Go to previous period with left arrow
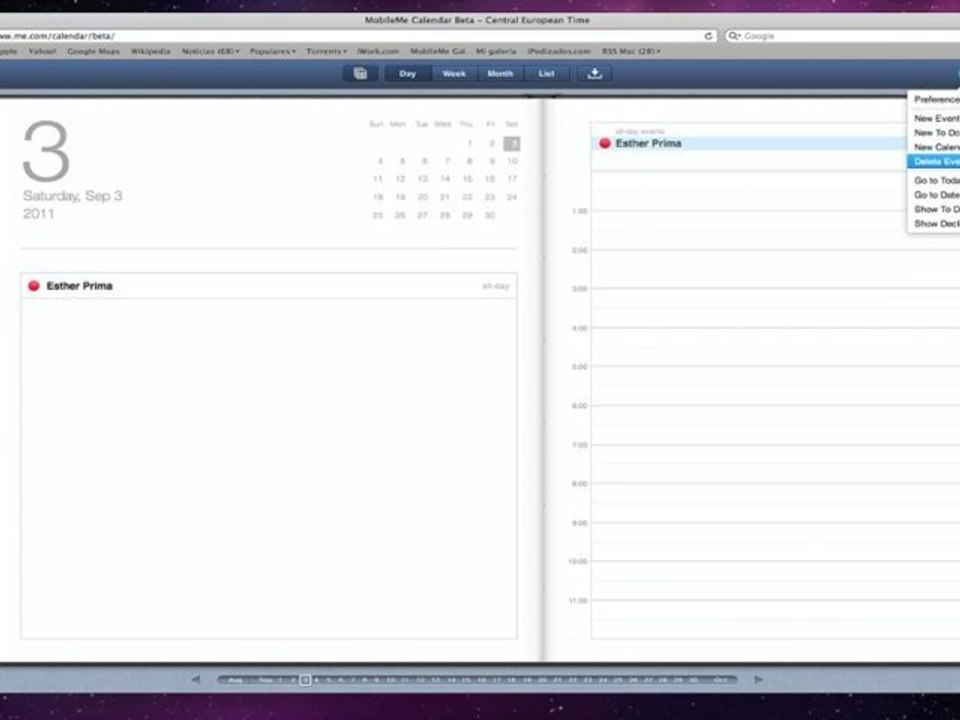This screenshot has height=720, width=960. [x=195, y=680]
